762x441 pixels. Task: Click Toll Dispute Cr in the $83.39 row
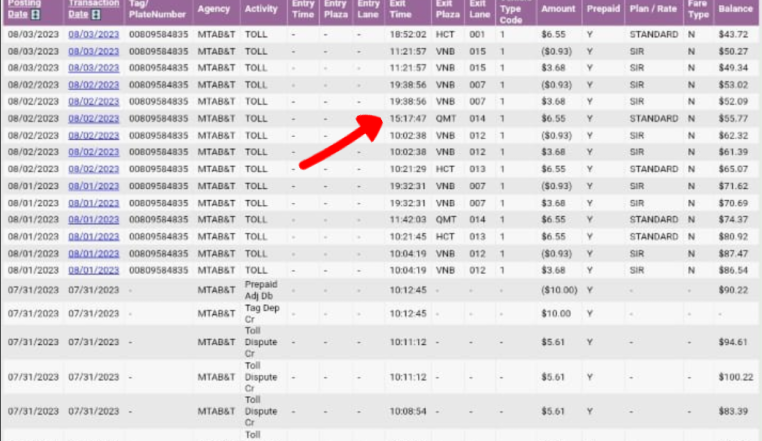pyautogui.click(x=261, y=411)
